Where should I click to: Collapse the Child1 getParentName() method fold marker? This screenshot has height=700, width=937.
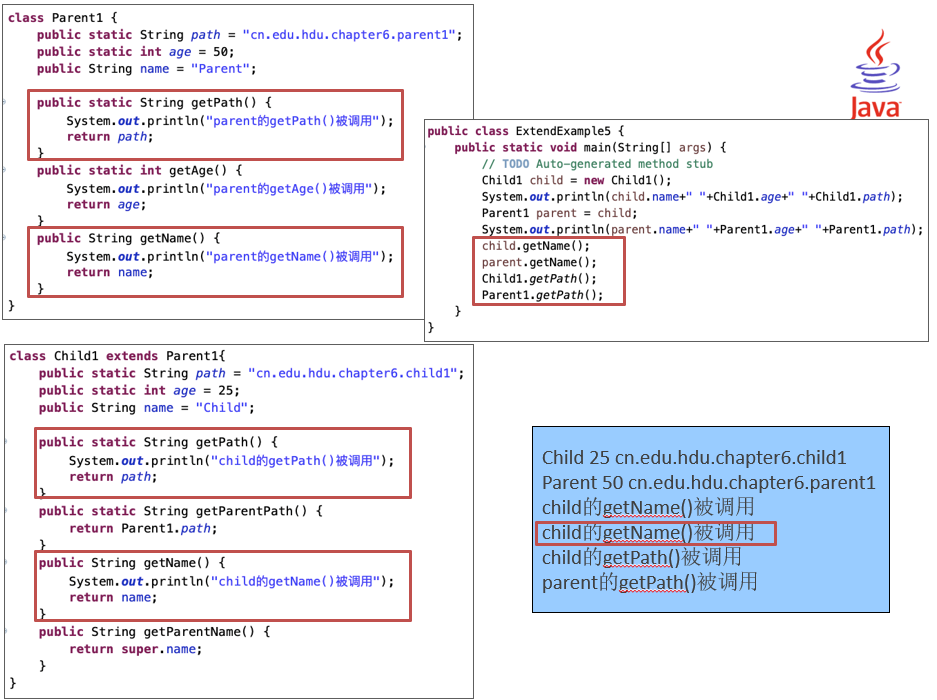(6, 632)
